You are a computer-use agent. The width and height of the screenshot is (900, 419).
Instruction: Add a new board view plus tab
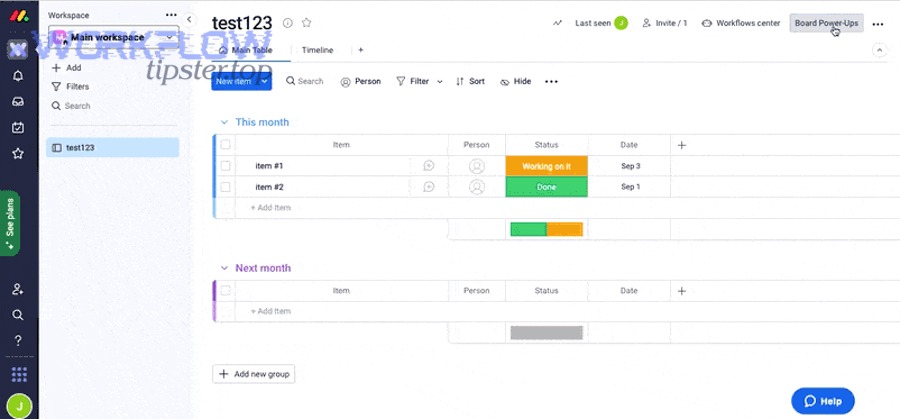[x=360, y=50]
